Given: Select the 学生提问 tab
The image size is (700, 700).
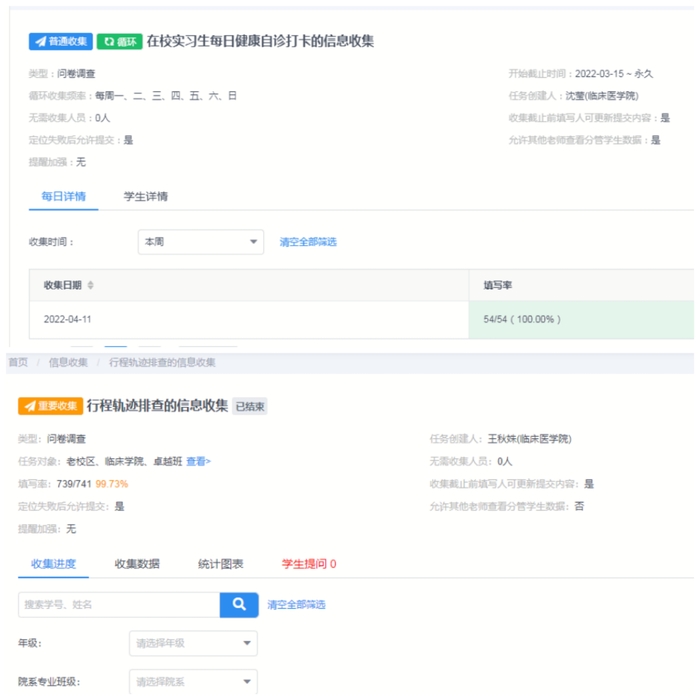Looking at the screenshot, I should 308,564.
